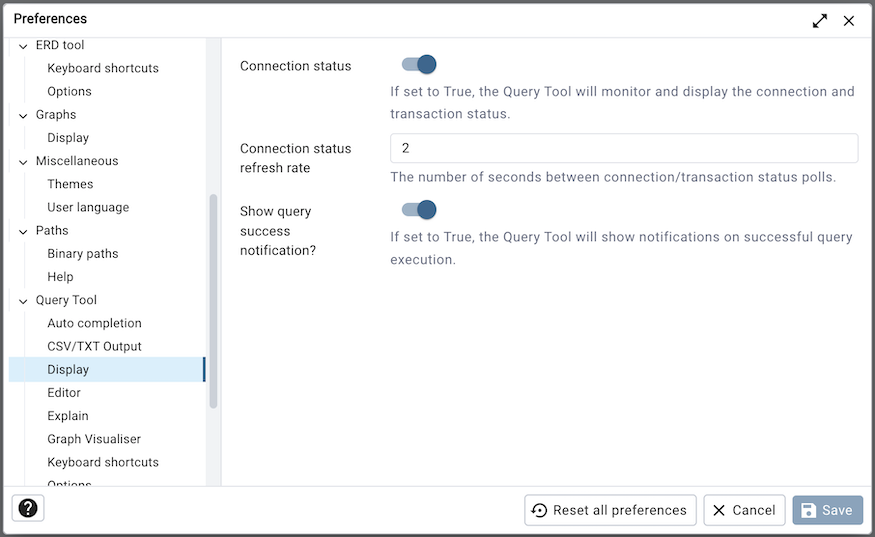Collapse the Query Tool tree node
Viewport: 875px width, 537px height.
(x=22, y=301)
